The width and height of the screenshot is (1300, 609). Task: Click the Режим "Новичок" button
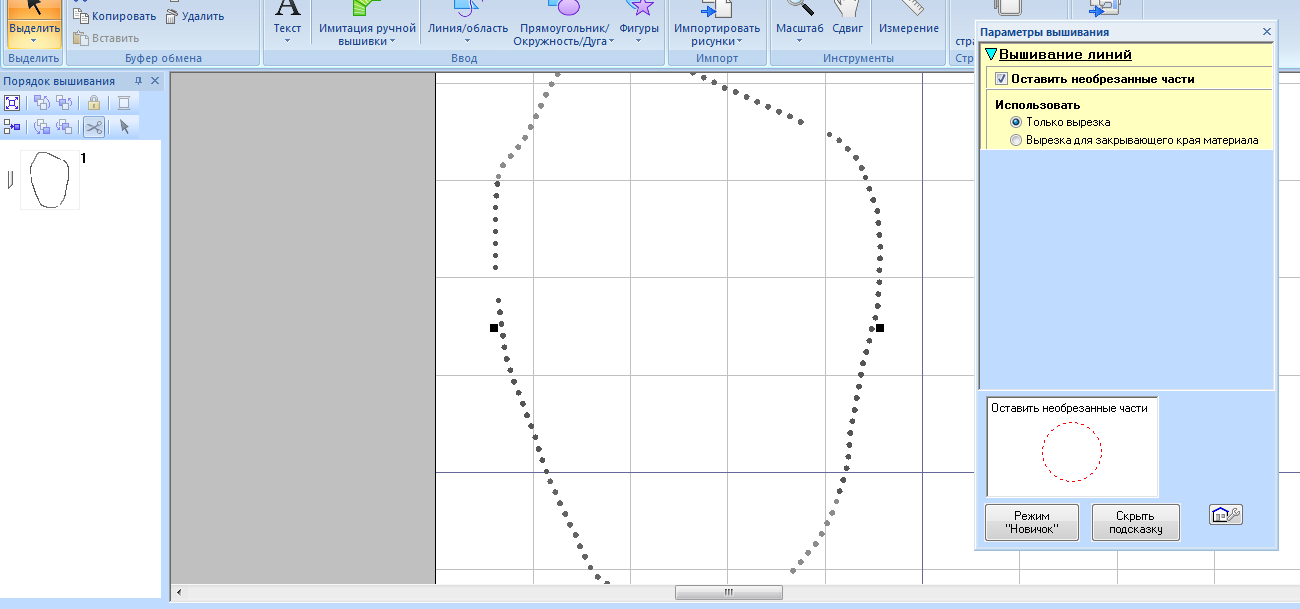1031,522
